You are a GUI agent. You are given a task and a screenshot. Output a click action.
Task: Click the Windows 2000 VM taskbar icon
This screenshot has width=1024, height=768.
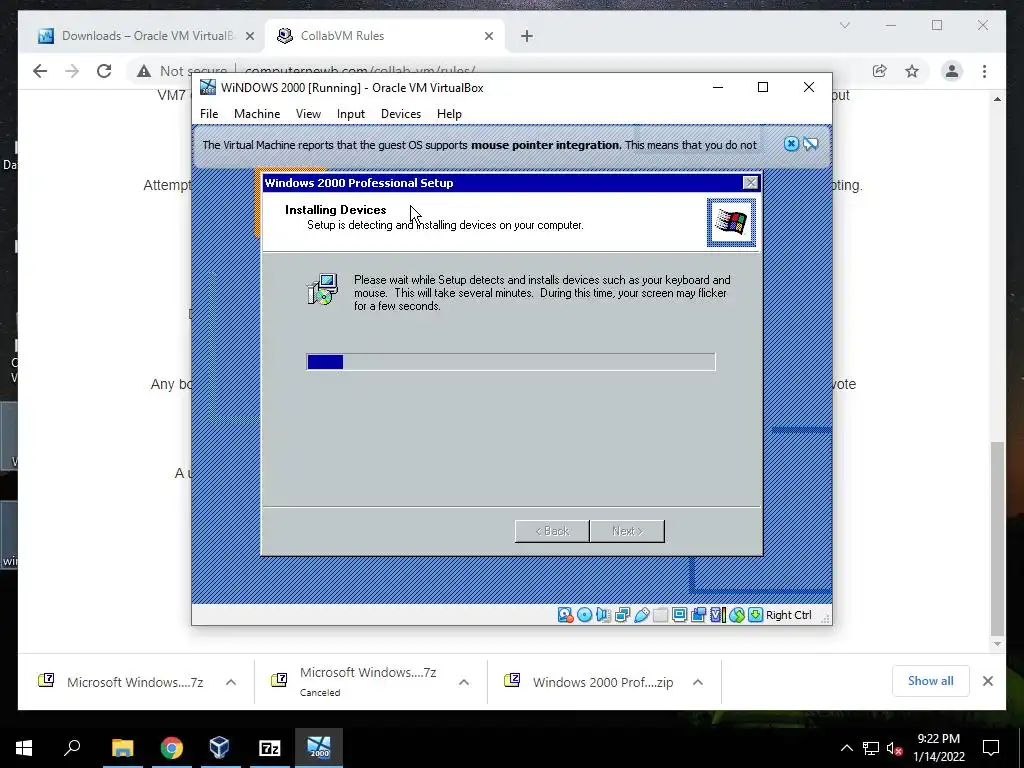(x=319, y=748)
